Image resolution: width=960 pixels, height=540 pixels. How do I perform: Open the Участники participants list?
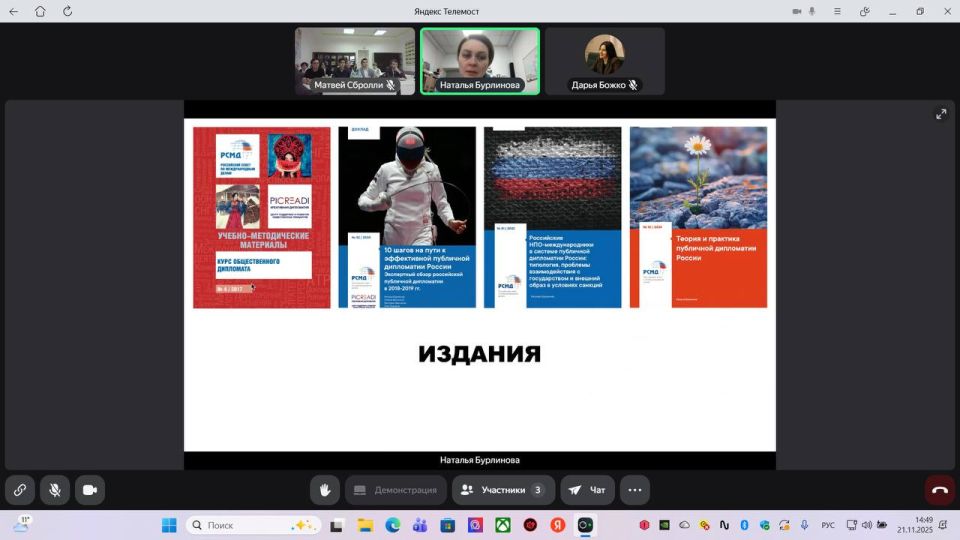(x=503, y=490)
